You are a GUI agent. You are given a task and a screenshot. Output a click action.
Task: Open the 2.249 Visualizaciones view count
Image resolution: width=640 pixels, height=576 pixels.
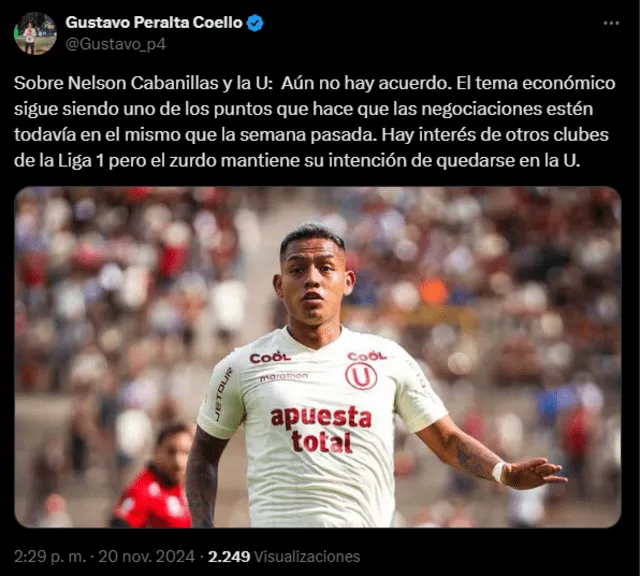[x=284, y=556]
